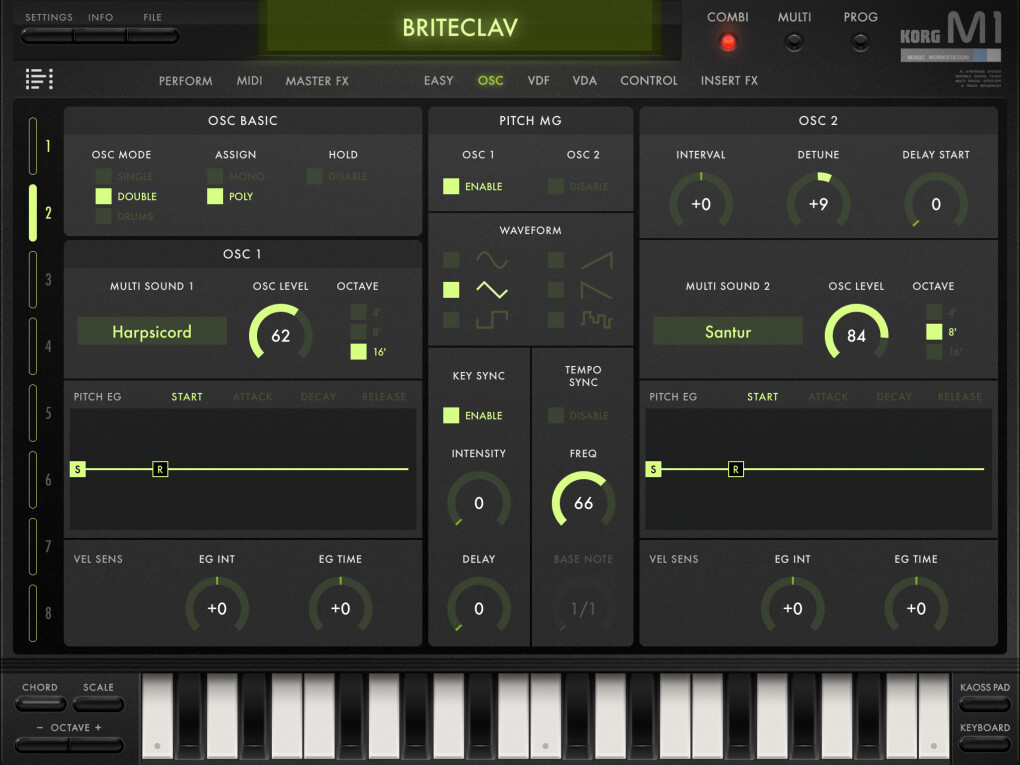The image size is (1020, 765).
Task: Click the KEYBOARD button
Action: (x=985, y=744)
